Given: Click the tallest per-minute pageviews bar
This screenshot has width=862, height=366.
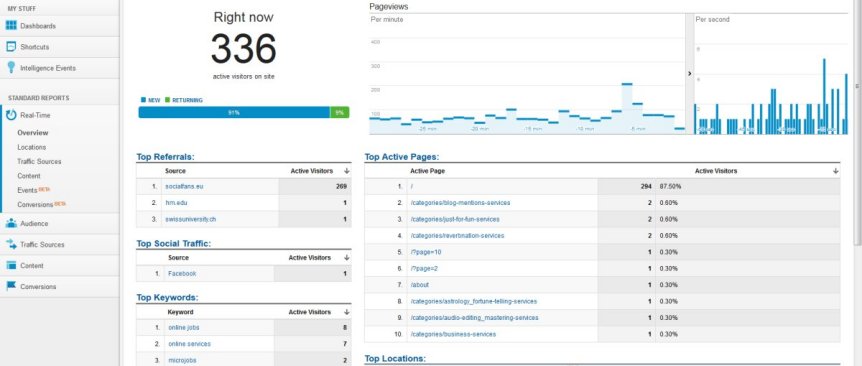Looking at the screenshot, I should [x=627, y=108].
